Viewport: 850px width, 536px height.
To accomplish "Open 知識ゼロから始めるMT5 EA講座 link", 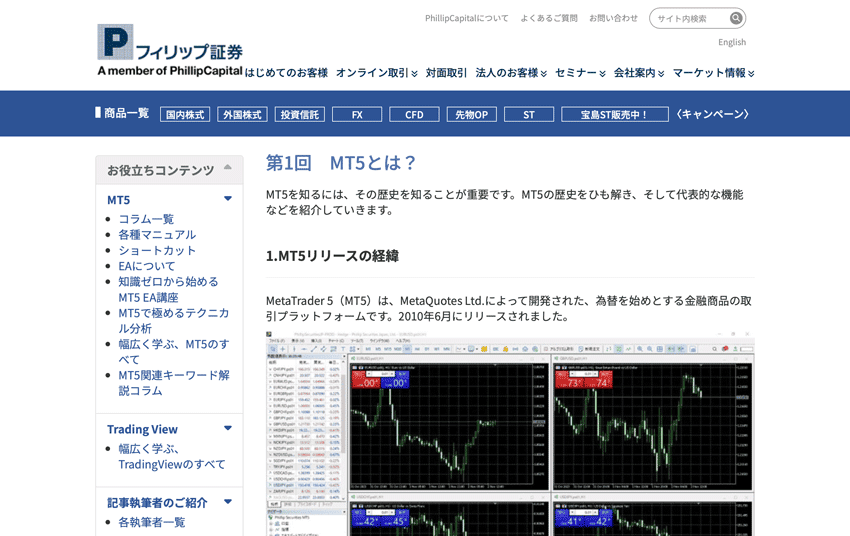I will 169,289.
